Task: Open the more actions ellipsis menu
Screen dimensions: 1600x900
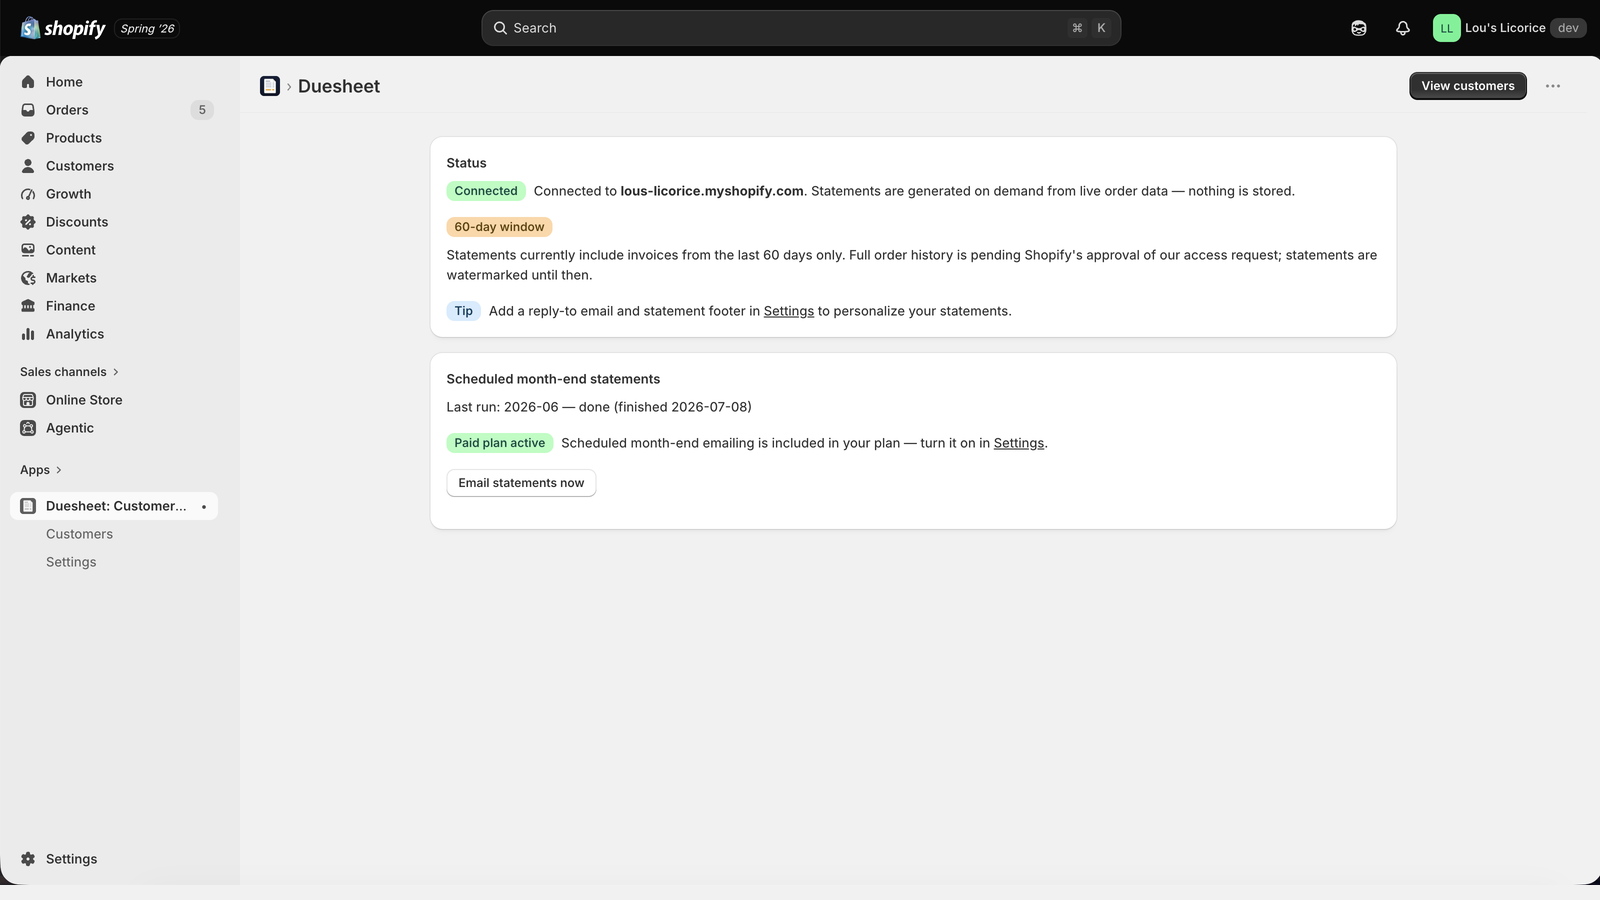Action: point(1553,86)
